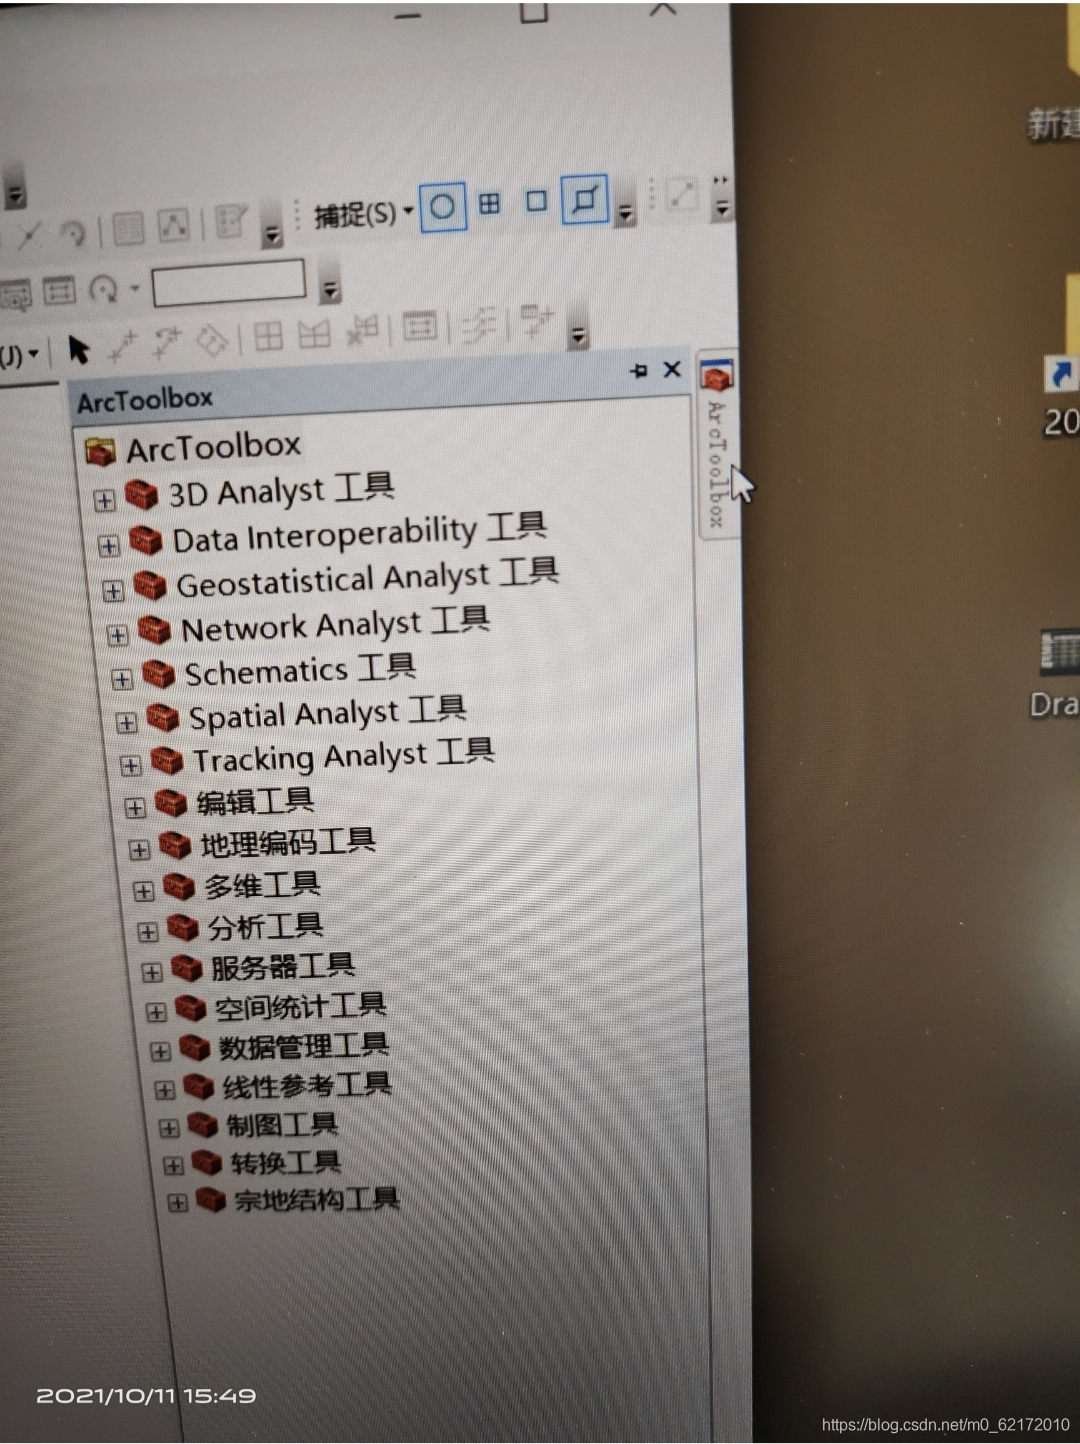Image resolution: width=1080 pixels, height=1444 pixels.
Task: Click the 分析工具 toolbox icon
Action: tap(183, 928)
